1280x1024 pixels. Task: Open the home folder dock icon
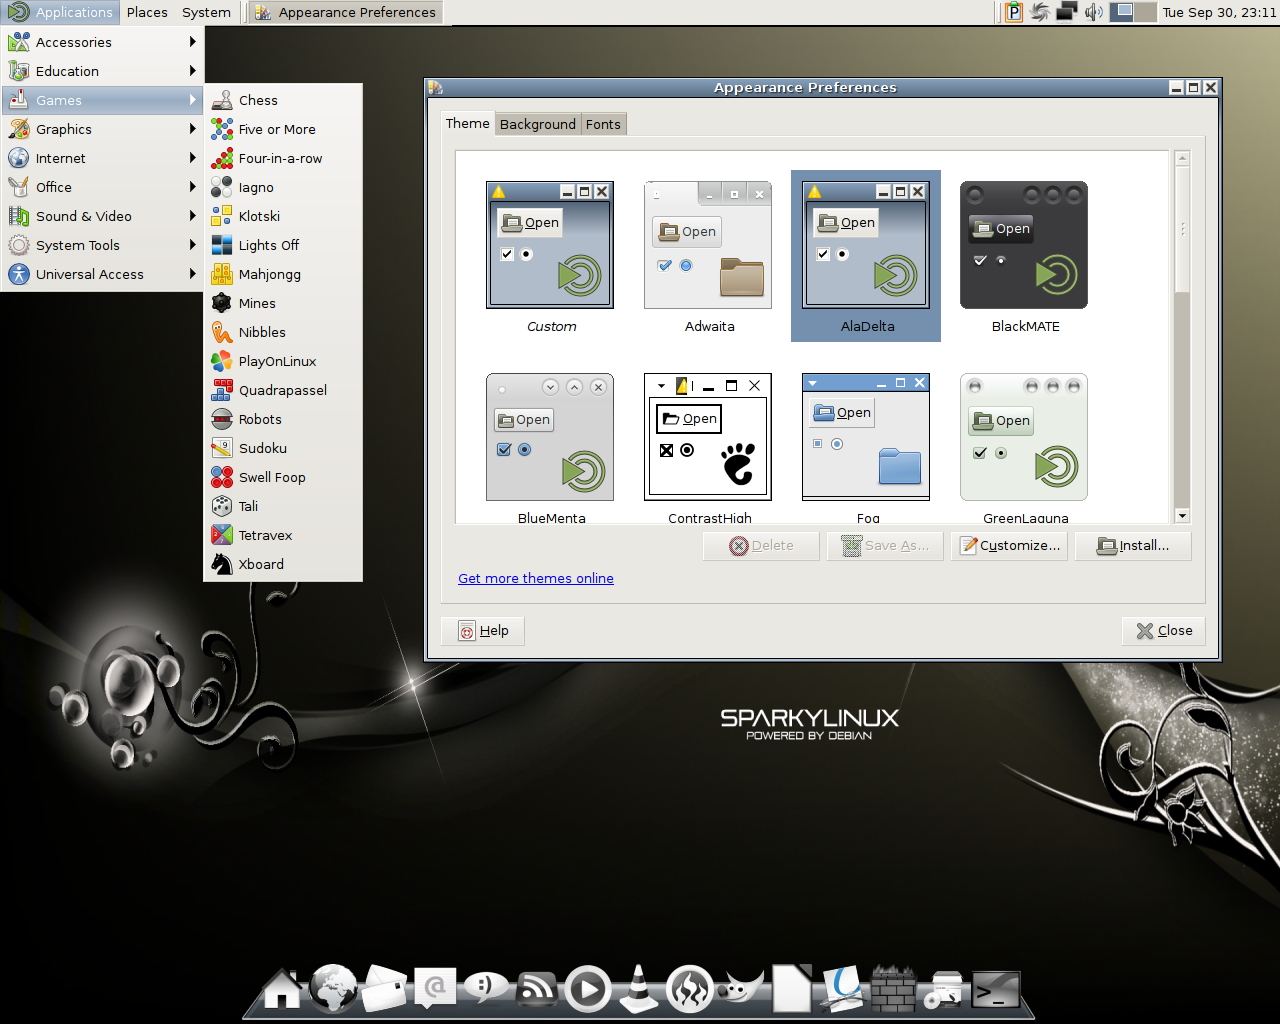coord(282,989)
